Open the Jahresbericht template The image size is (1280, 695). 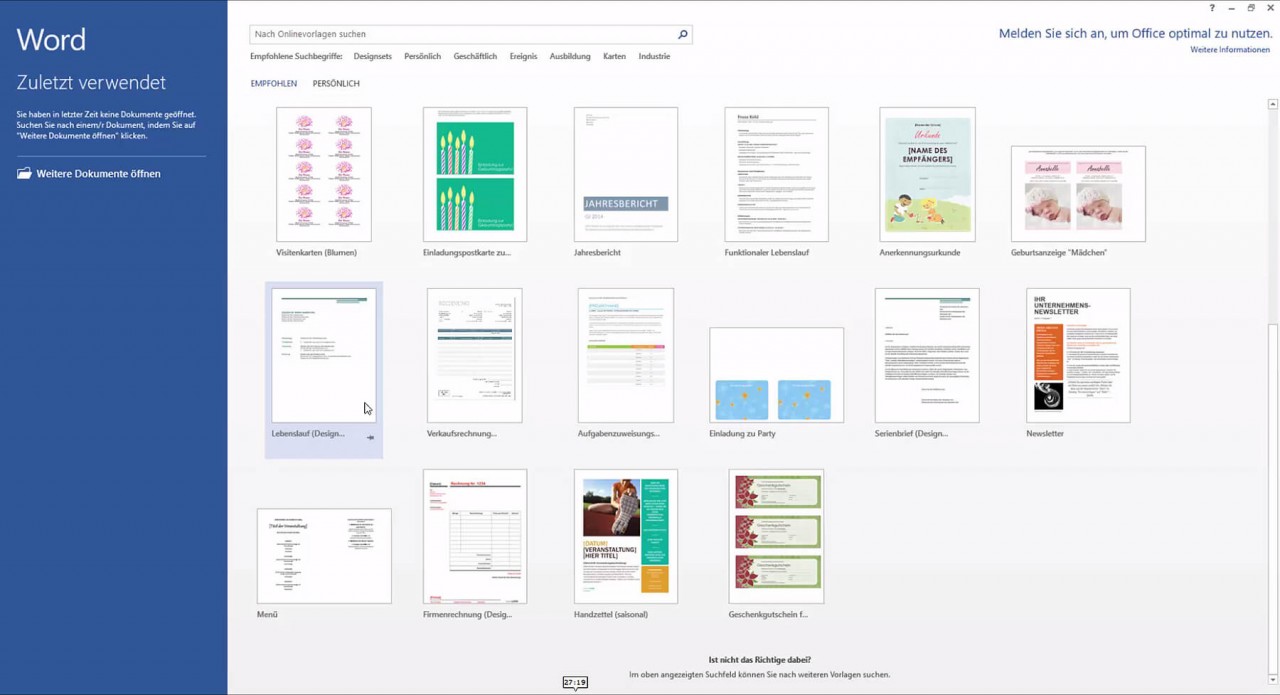[625, 174]
